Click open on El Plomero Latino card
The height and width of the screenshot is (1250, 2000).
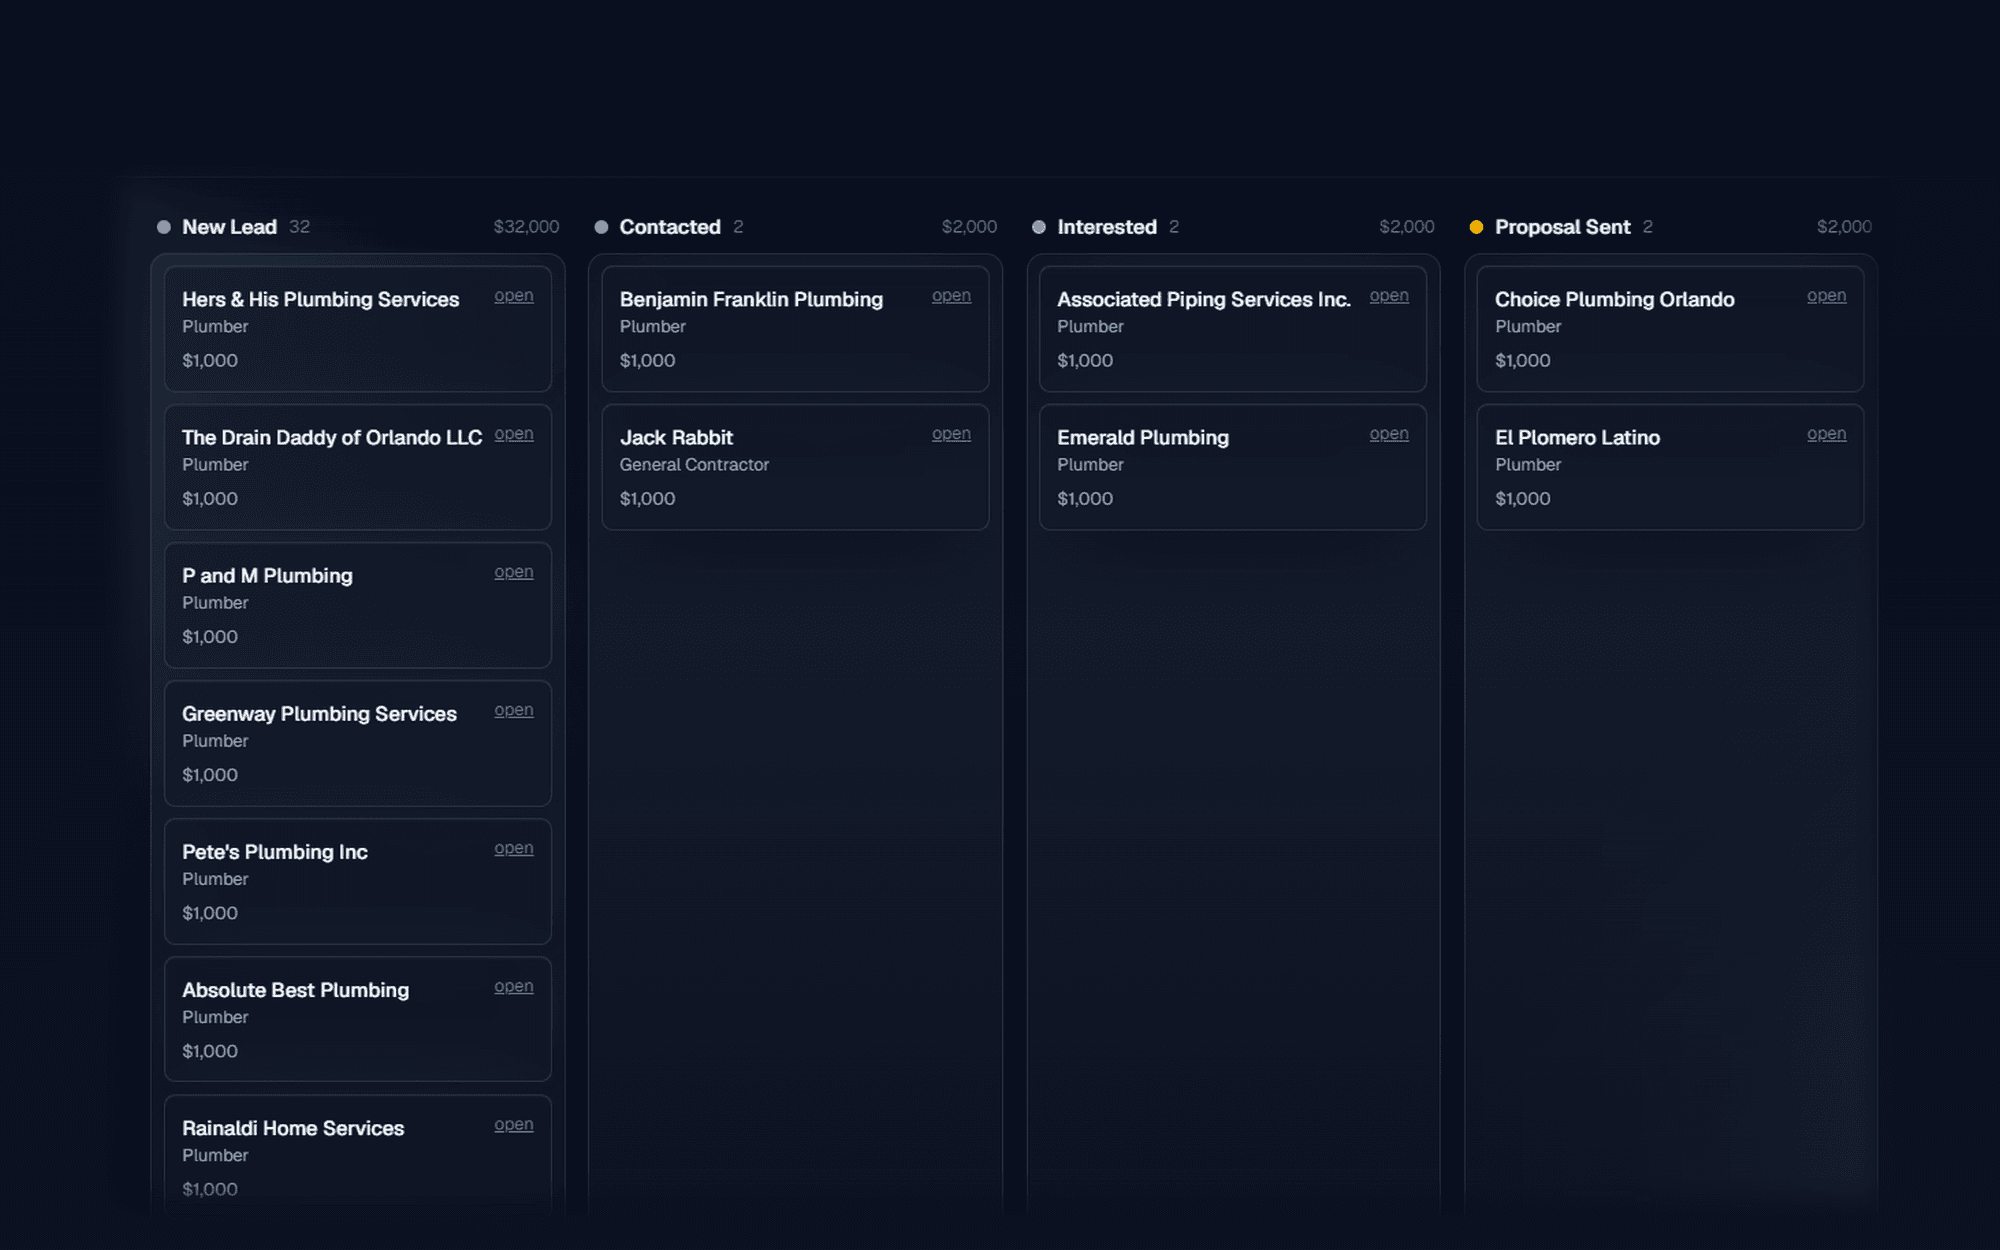1826,434
